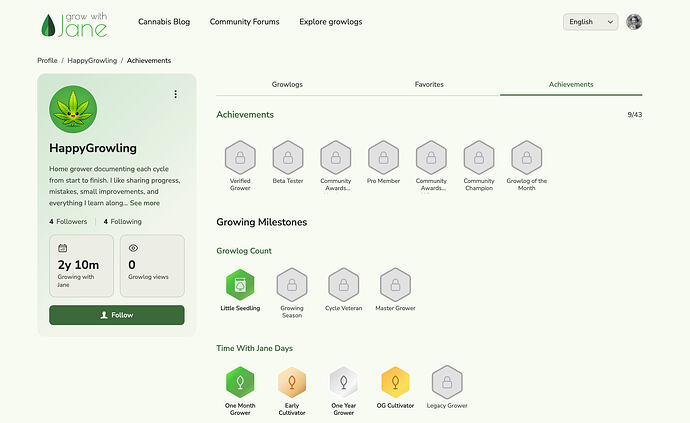Select the Achievements tab
The image size is (690, 423).
pyautogui.click(x=571, y=85)
